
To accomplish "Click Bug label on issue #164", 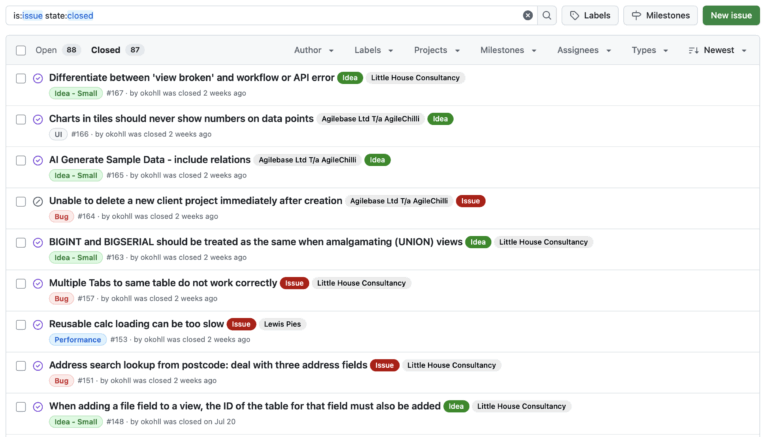I will tap(61, 217).
